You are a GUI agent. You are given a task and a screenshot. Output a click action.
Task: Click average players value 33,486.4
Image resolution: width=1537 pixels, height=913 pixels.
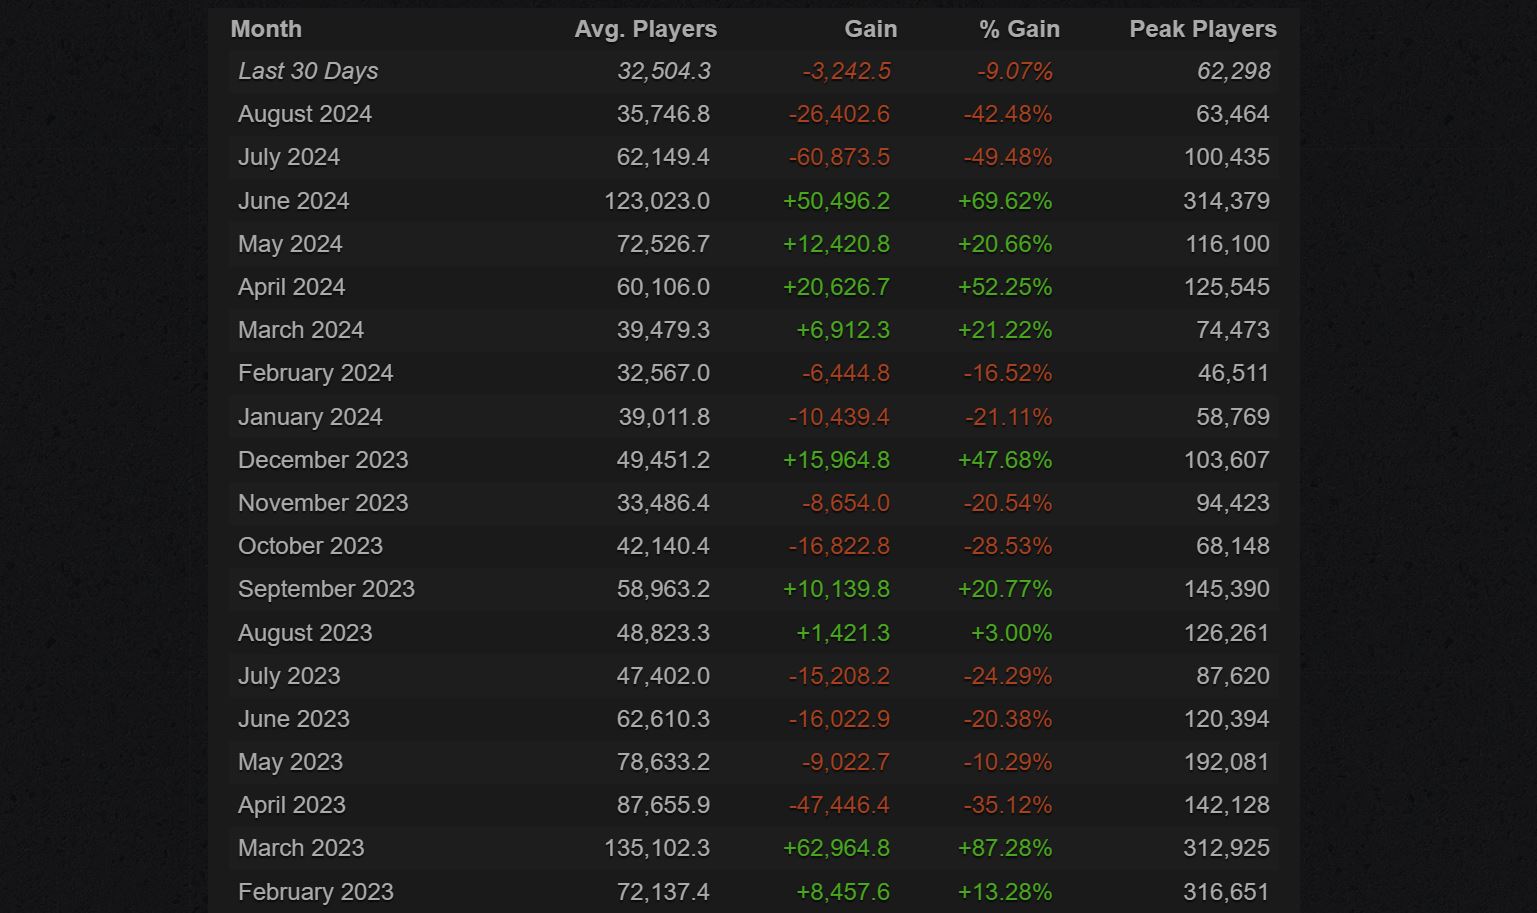(x=663, y=503)
